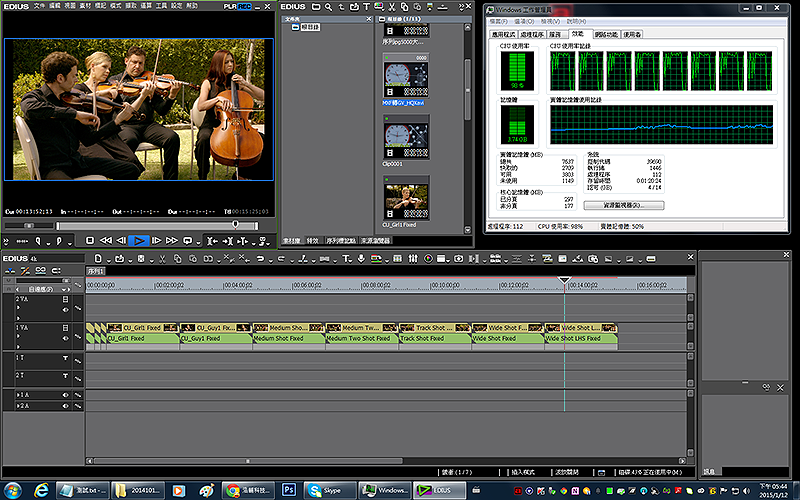Image resolution: width=800 pixels, height=500 pixels.
Task: Open the Create Title dropdown arrow in timeline
Action: 352,261
